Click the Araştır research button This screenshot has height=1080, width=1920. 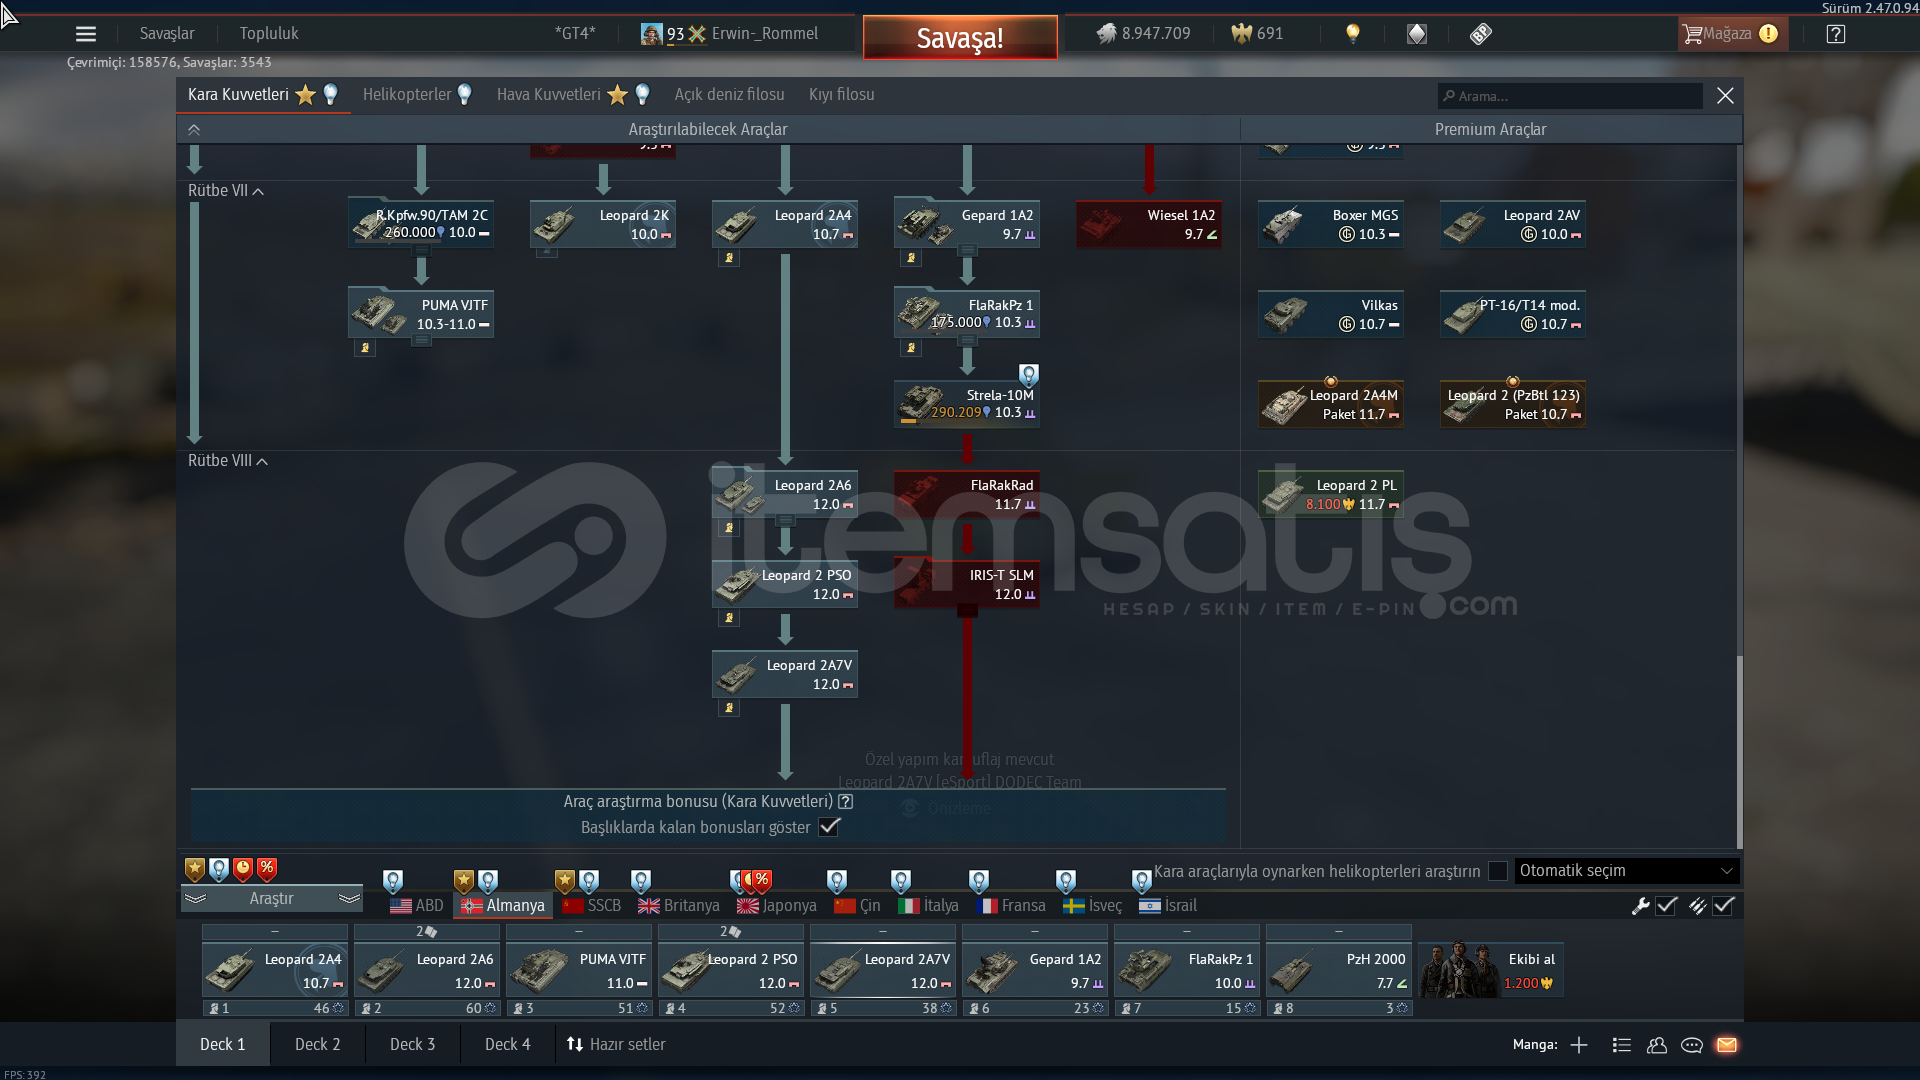pyautogui.click(x=272, y=899)
